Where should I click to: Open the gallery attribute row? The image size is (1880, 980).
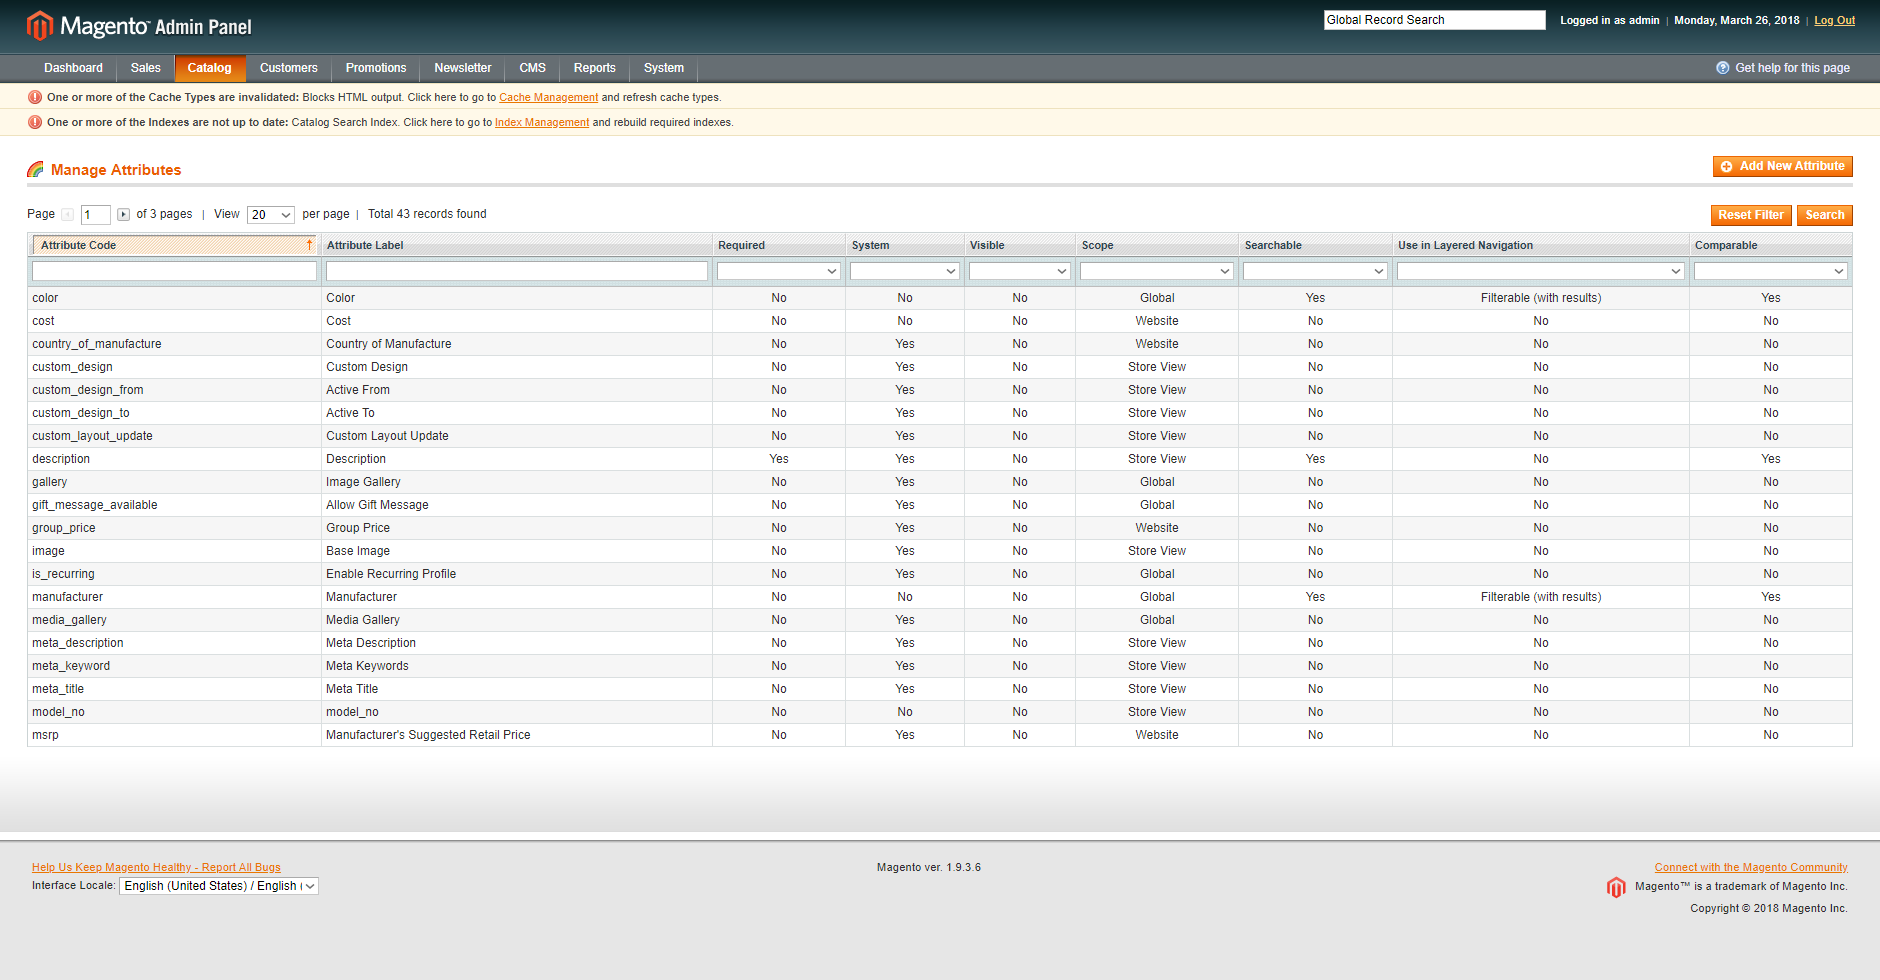point(940,482)
